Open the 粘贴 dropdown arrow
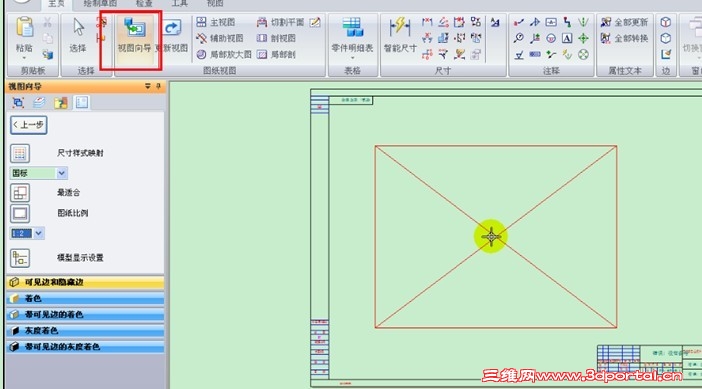 [x=24, y=58]
